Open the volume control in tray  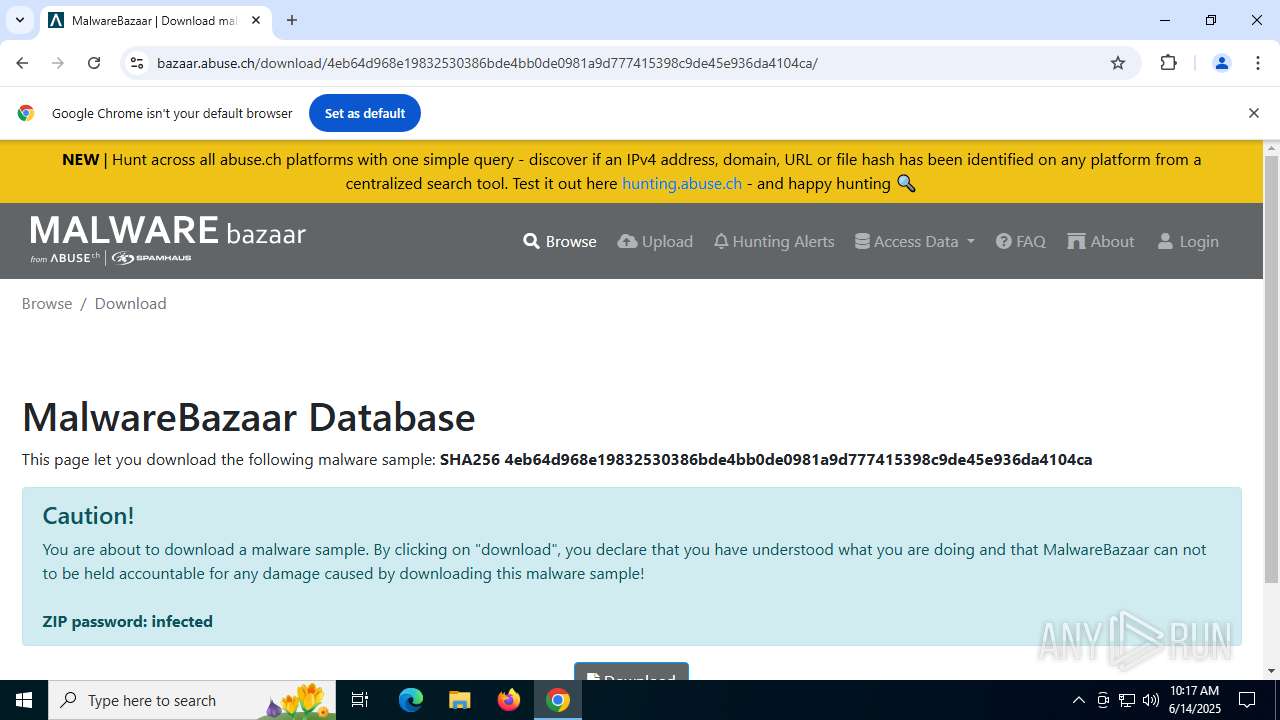1151,700
